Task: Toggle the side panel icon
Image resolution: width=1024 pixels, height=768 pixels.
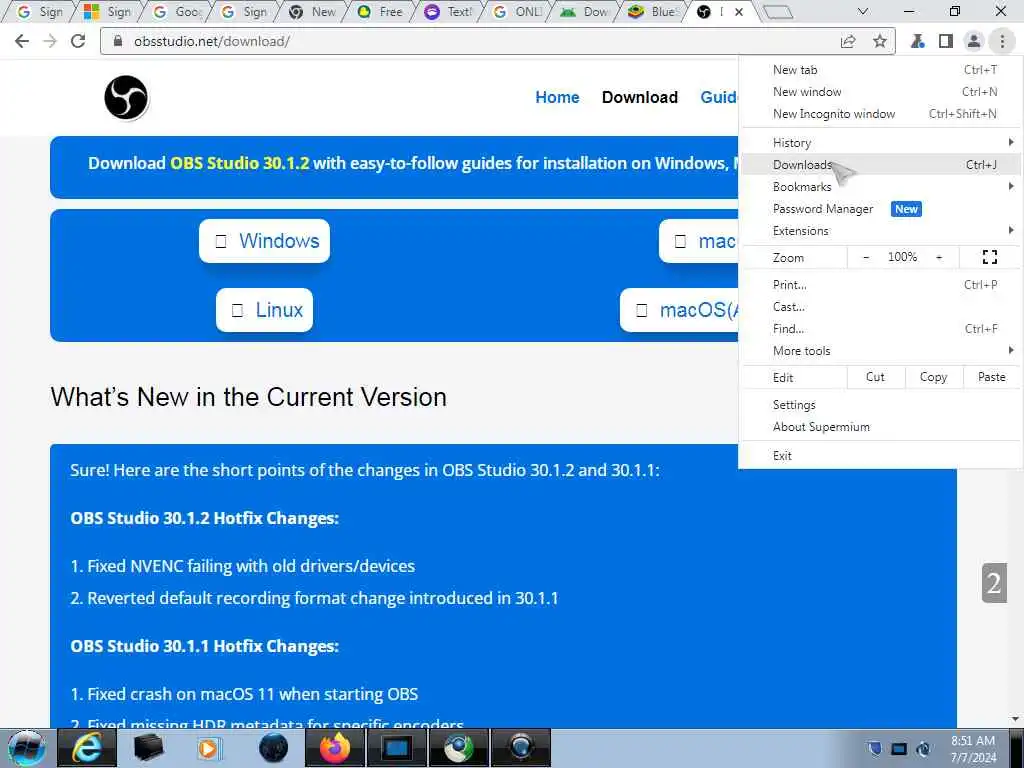Action: (946, 41)
